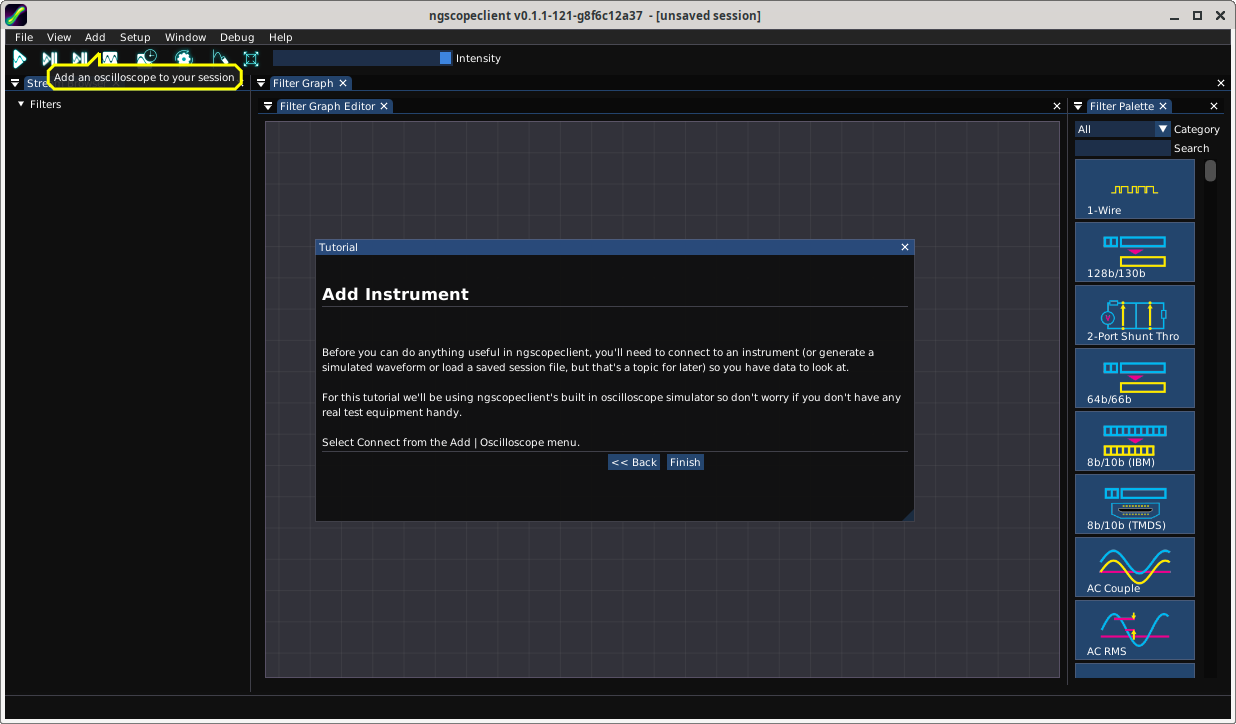Open the Add menu

pyautogui.click(x=95, y=37)
